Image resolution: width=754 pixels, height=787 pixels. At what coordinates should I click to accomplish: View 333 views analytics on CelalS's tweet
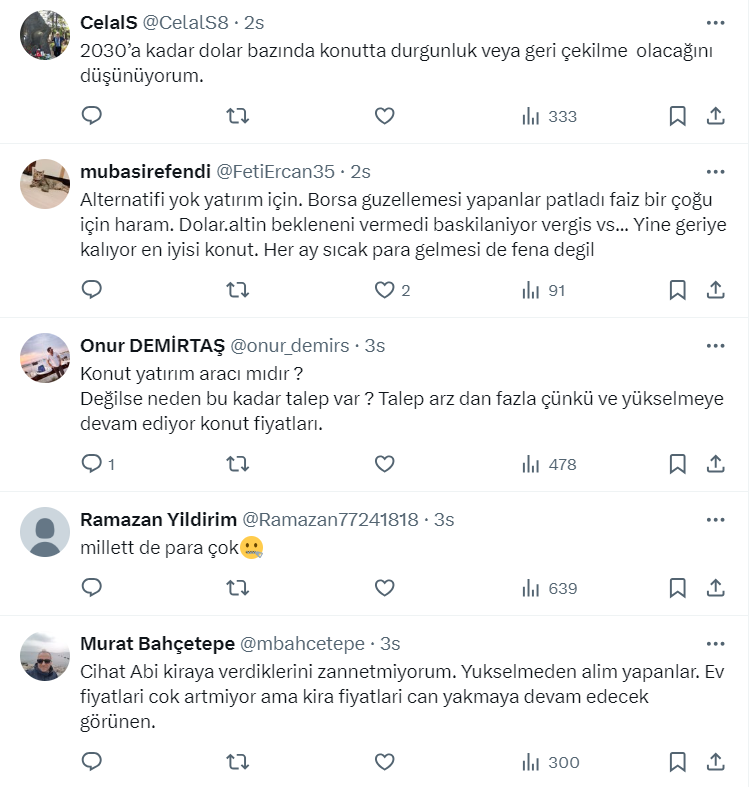(550, 116)
